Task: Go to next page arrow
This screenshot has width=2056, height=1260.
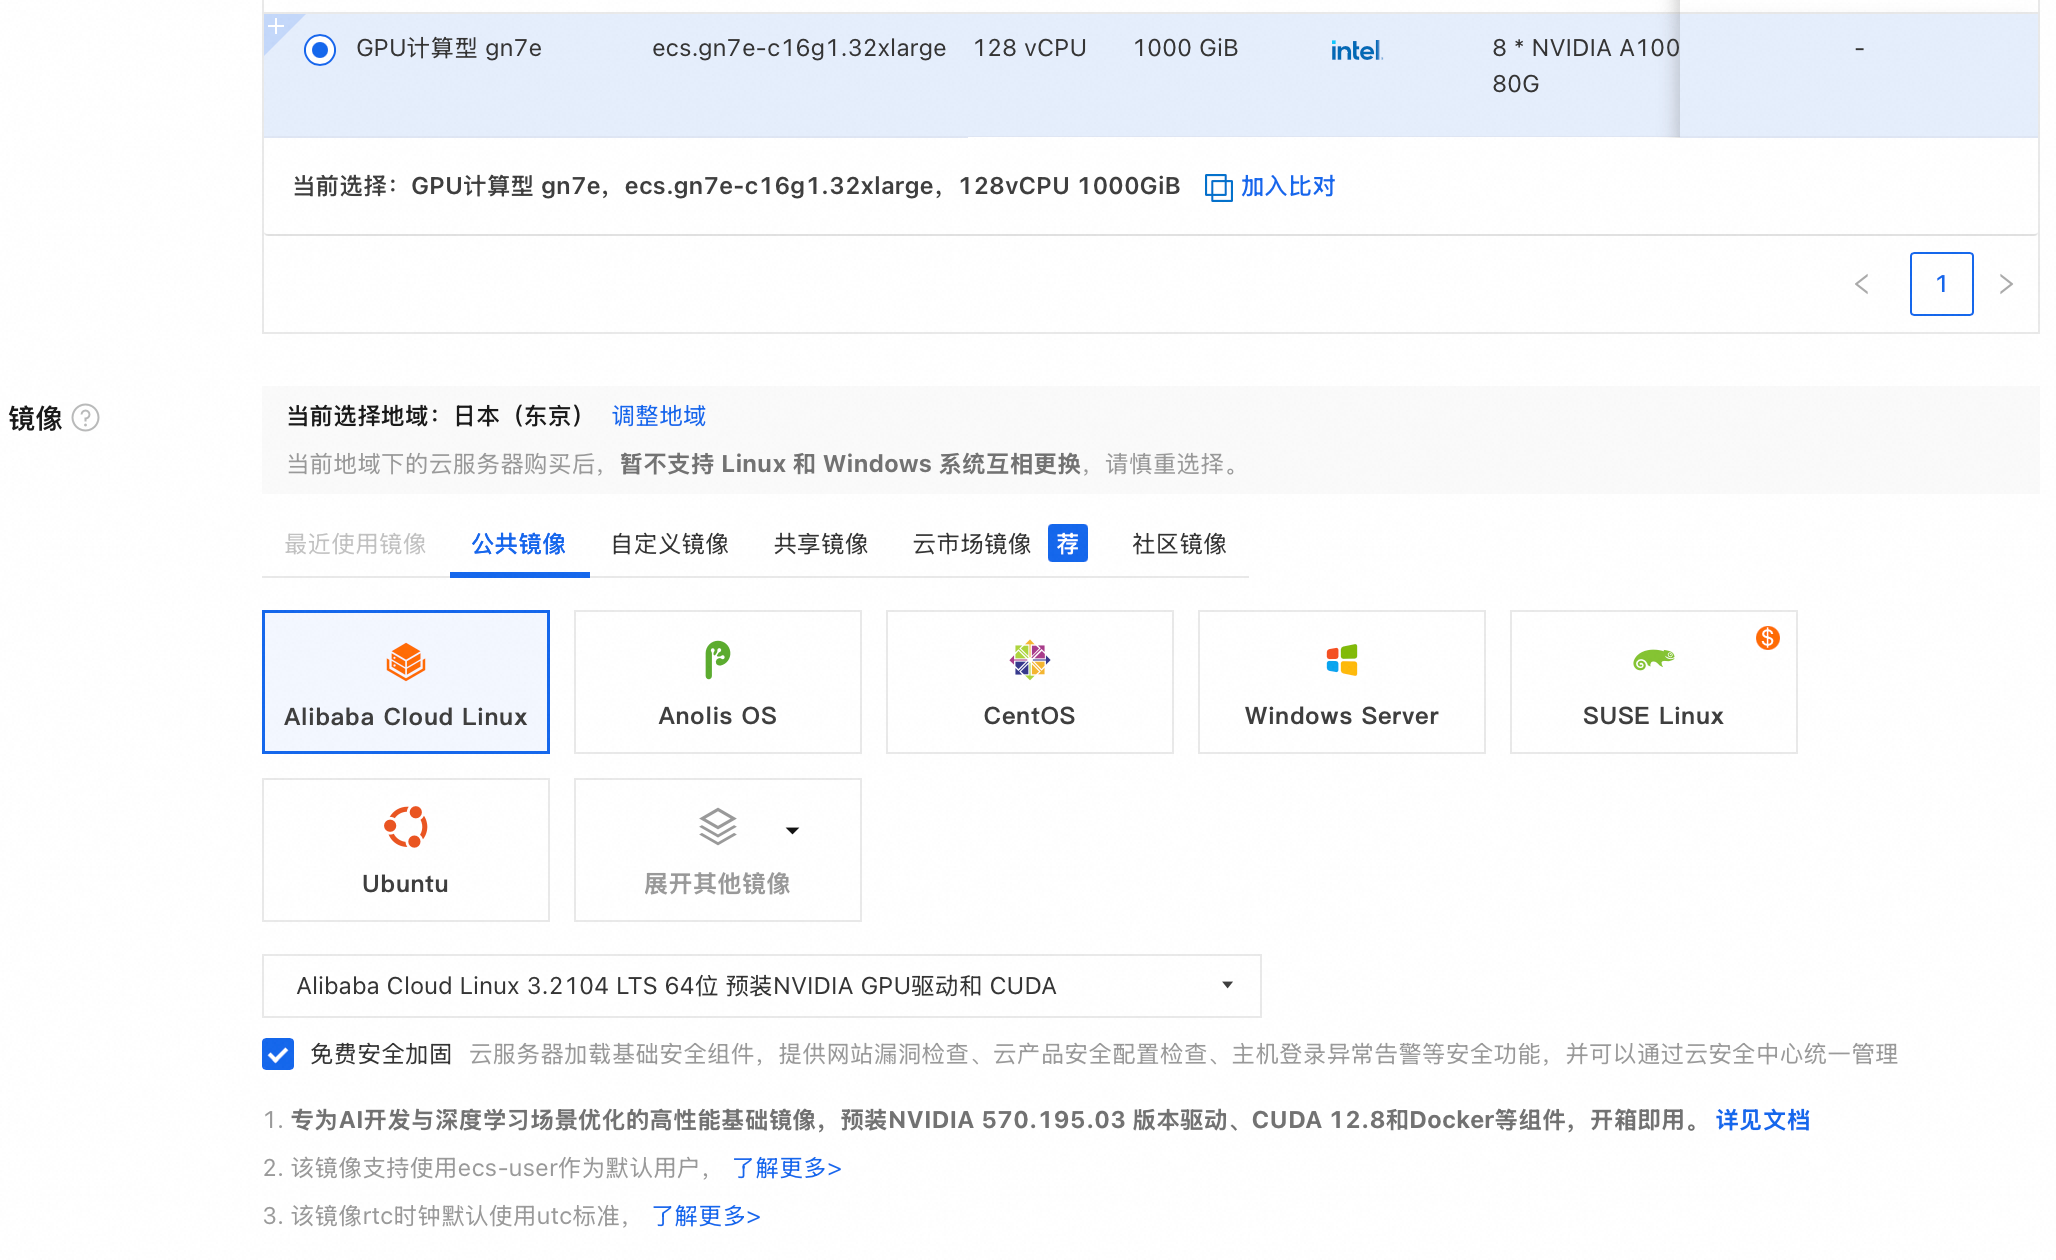Action: [2006, 284]
